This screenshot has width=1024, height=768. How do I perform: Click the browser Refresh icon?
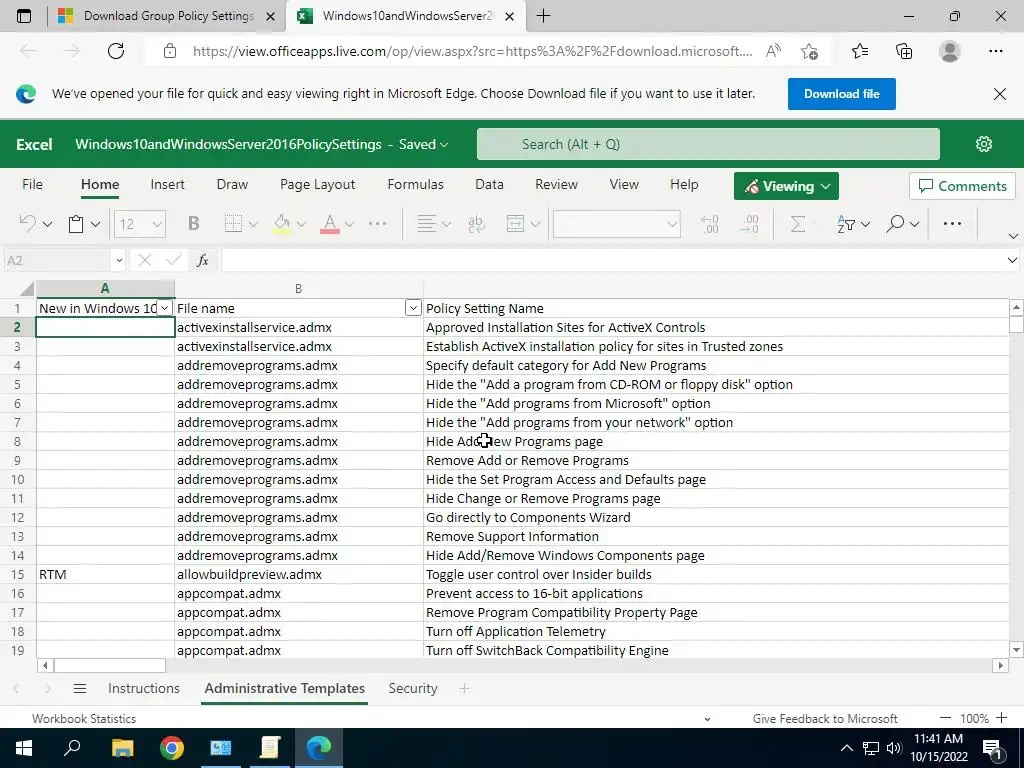coord(116,51)
